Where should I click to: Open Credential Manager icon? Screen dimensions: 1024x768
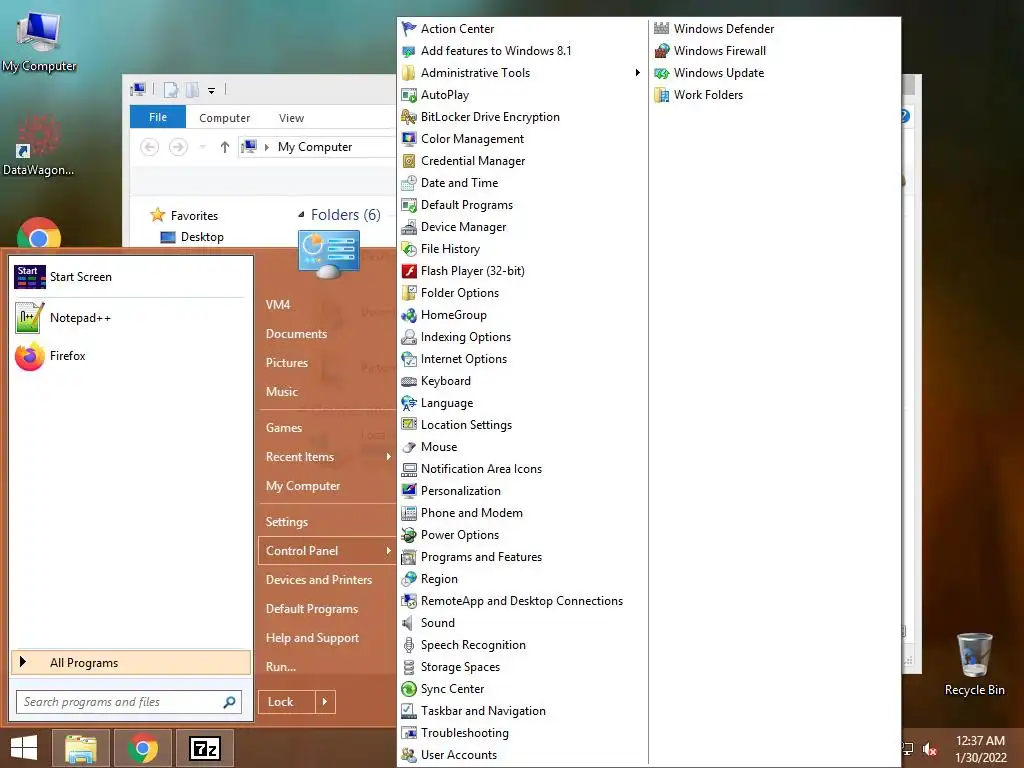[409, 161]
